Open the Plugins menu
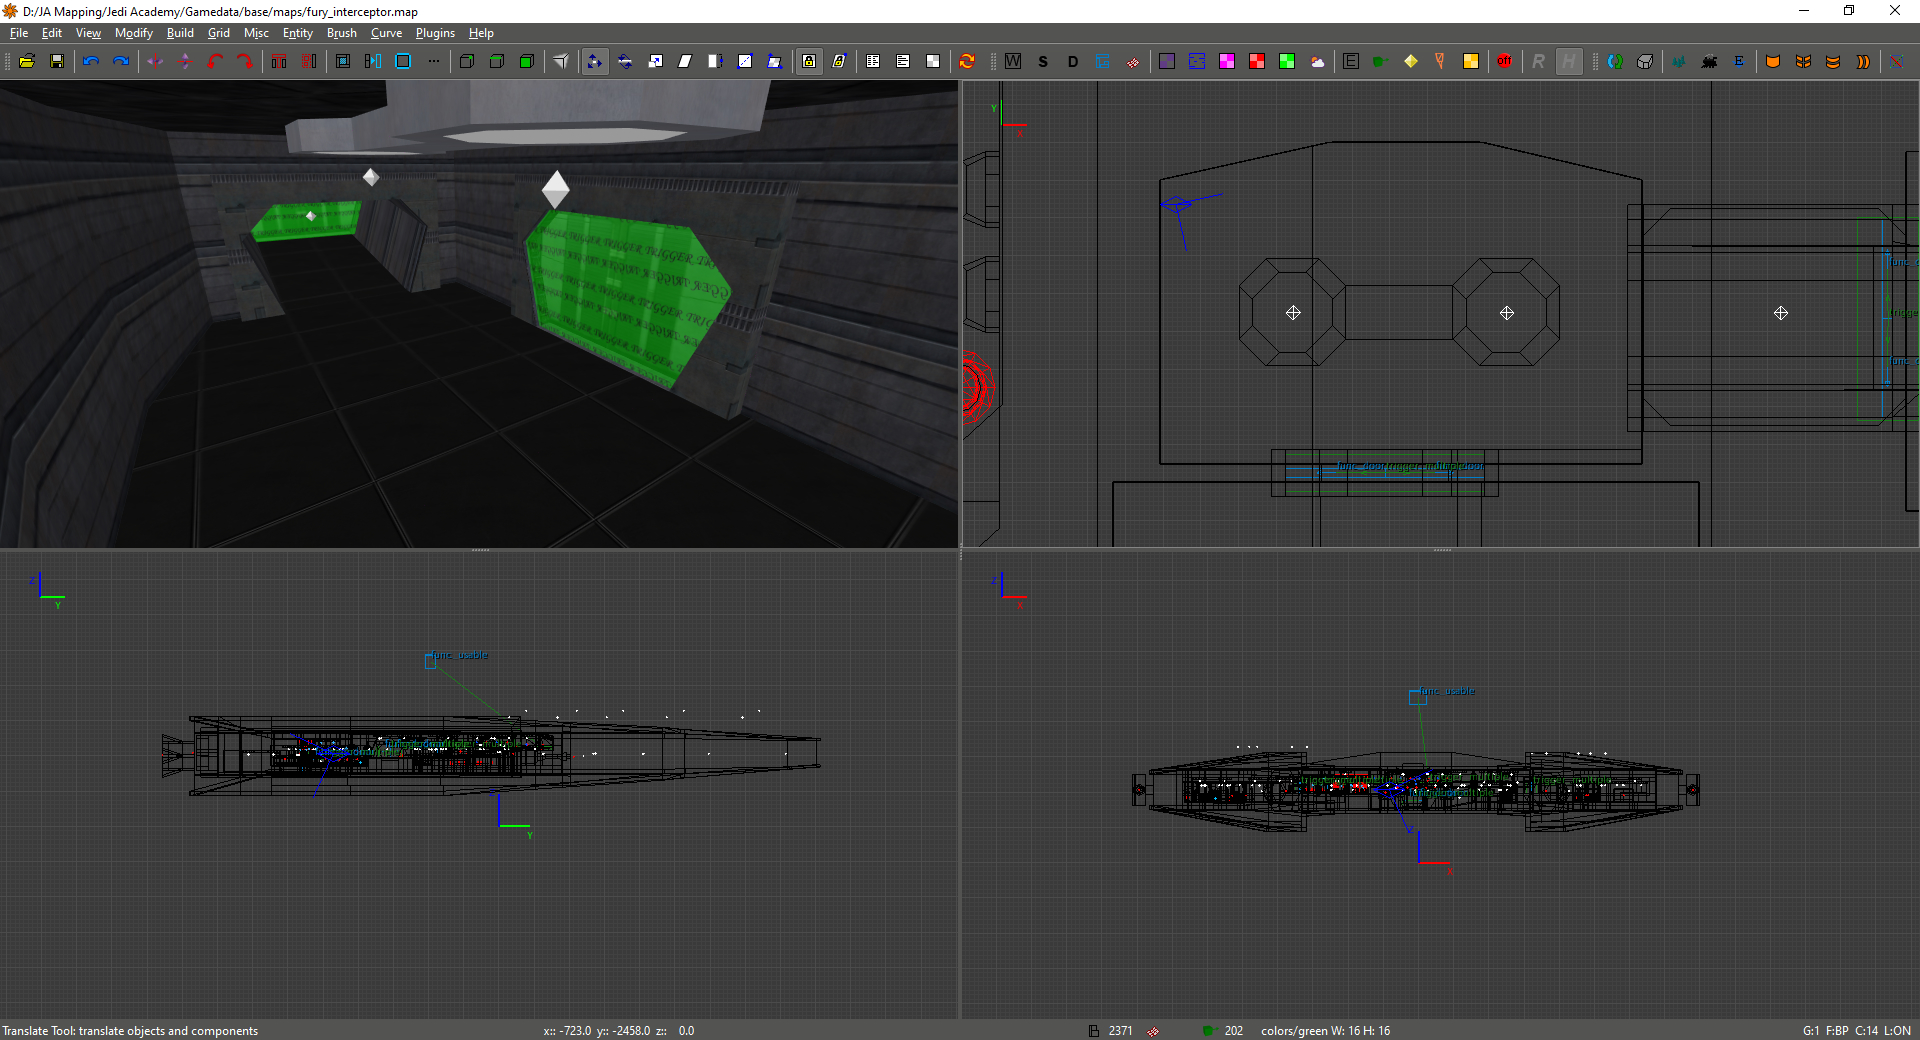The image size is (1920, 1040). (x=435, y=33)
